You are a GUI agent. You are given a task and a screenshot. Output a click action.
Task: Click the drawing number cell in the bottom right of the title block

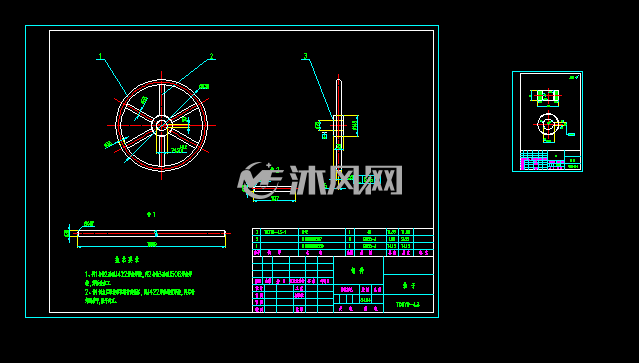408,304
